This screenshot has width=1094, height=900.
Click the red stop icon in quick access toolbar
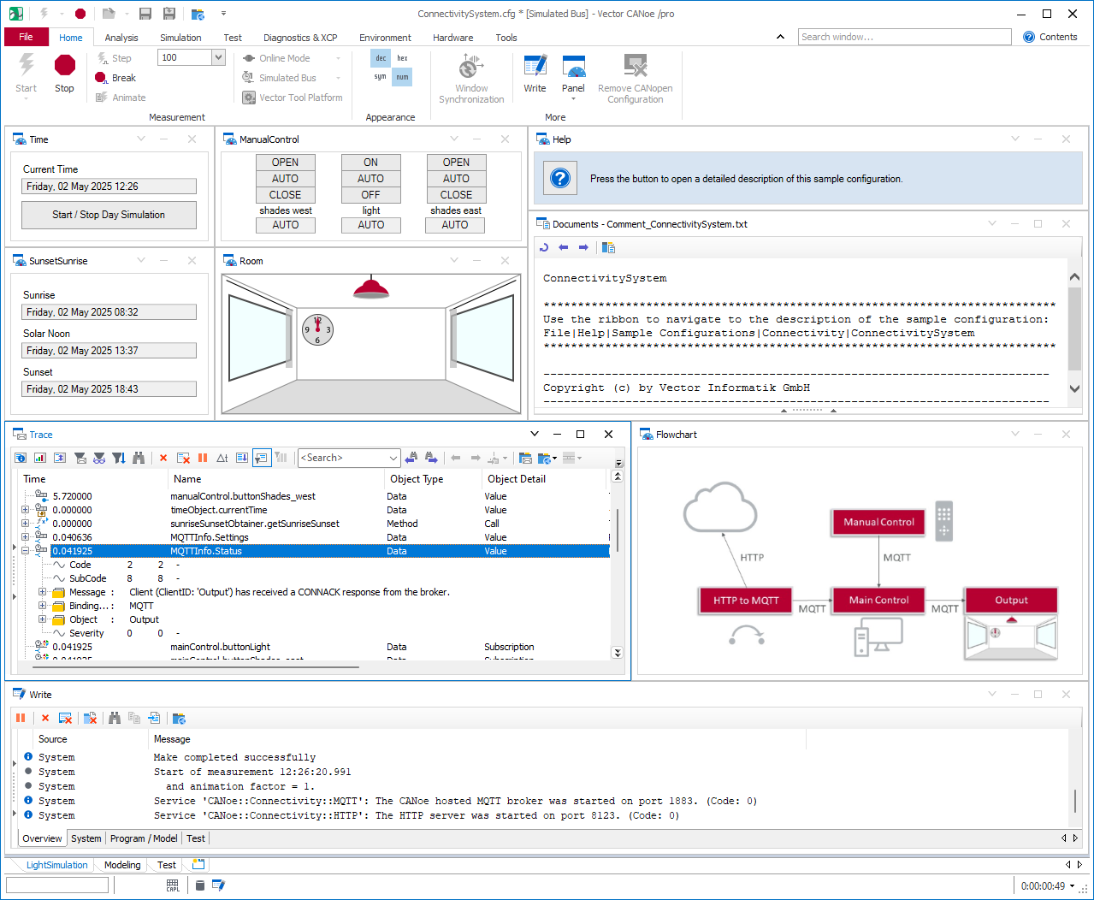pyautogui.click(x=80, y=13)
